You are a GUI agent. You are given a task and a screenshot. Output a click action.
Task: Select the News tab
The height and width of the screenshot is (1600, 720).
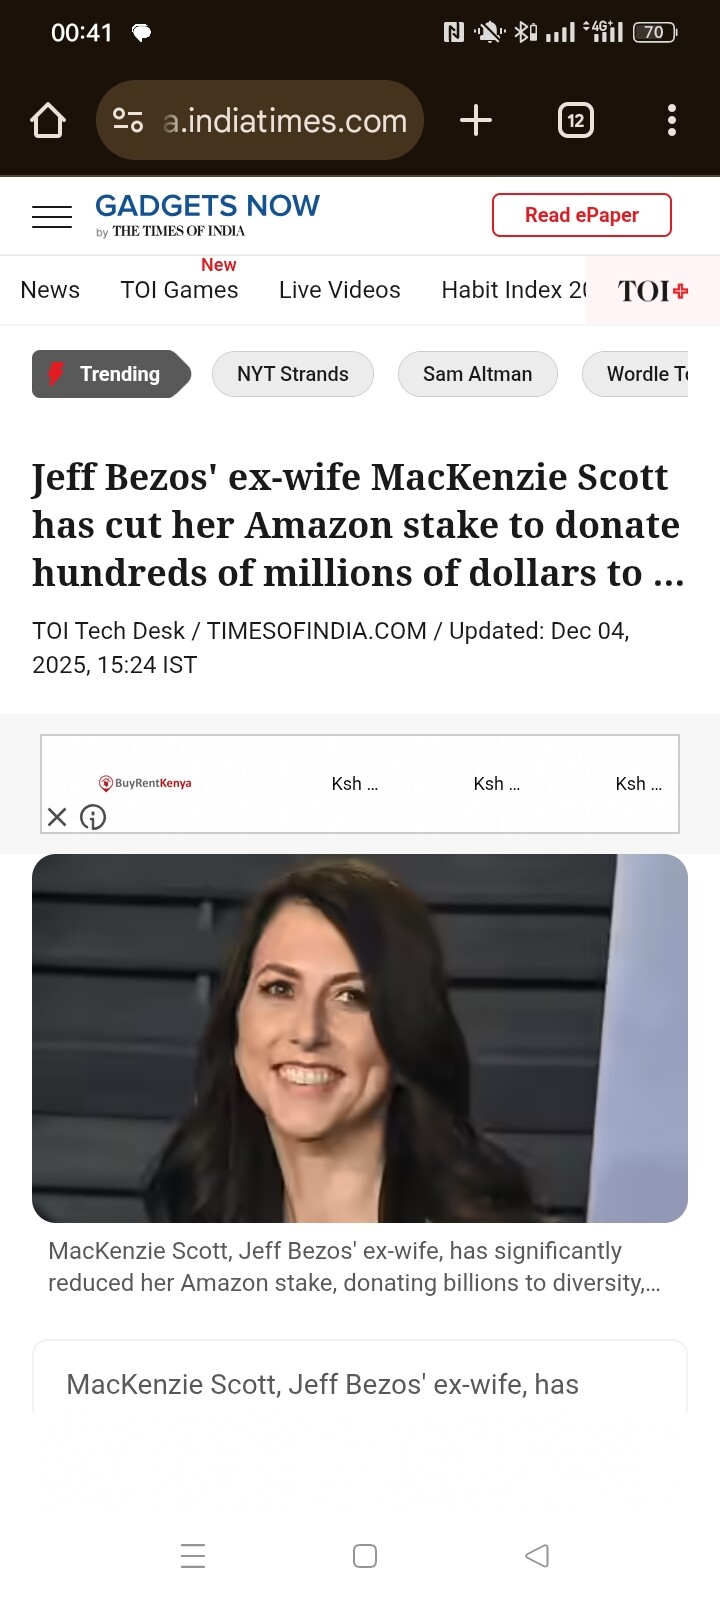[50, 290]
